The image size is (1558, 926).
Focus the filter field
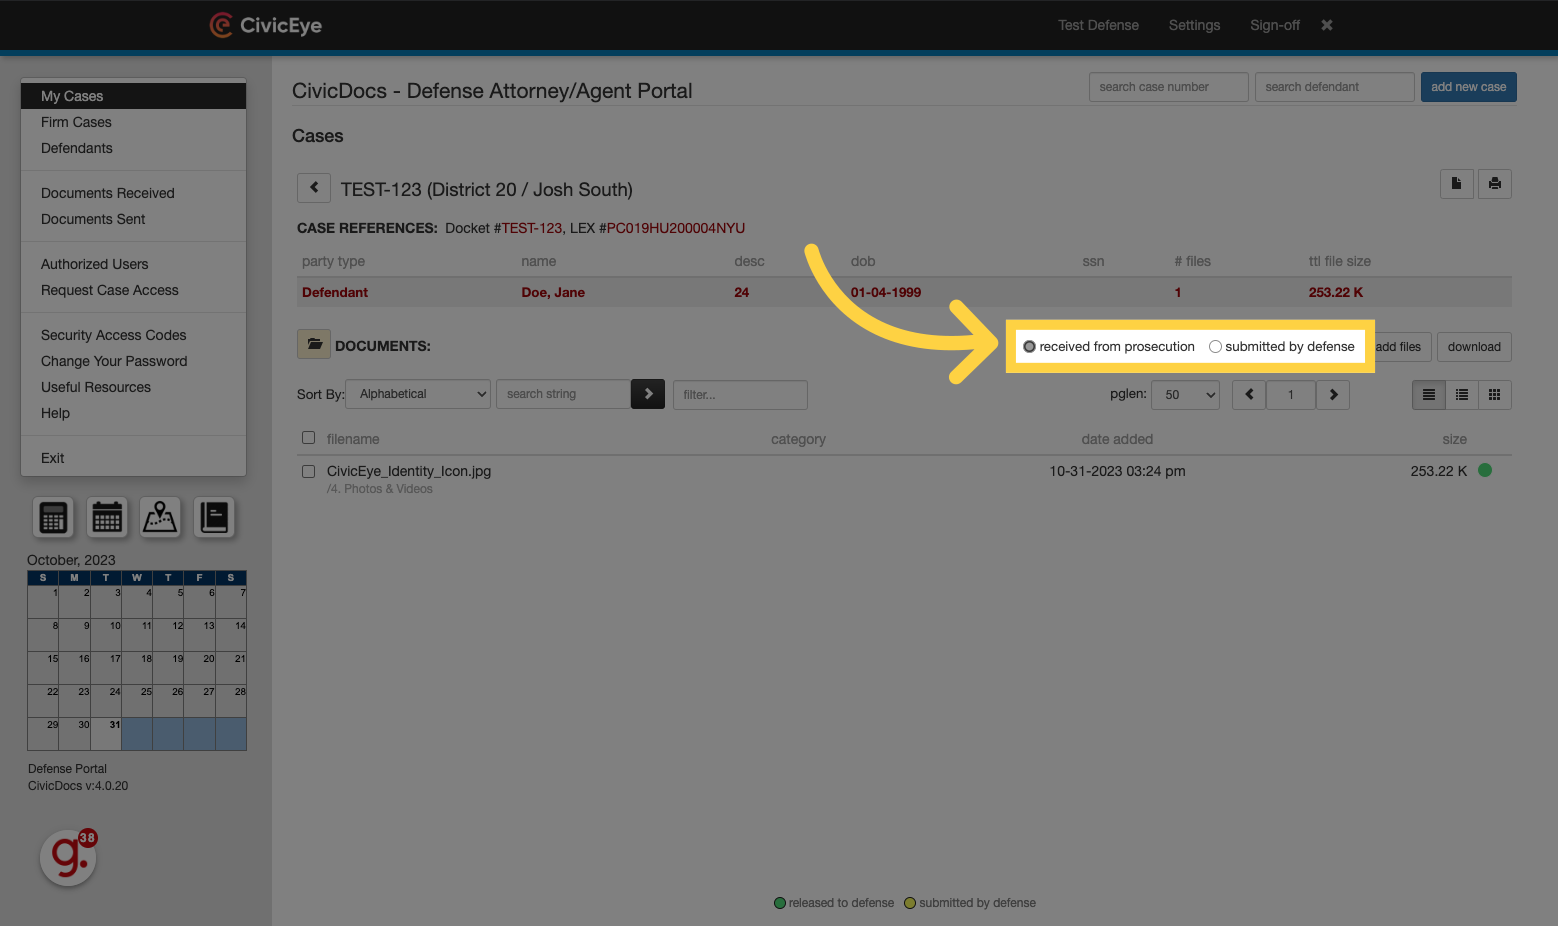pyautogui.click(x=740, y=395)
